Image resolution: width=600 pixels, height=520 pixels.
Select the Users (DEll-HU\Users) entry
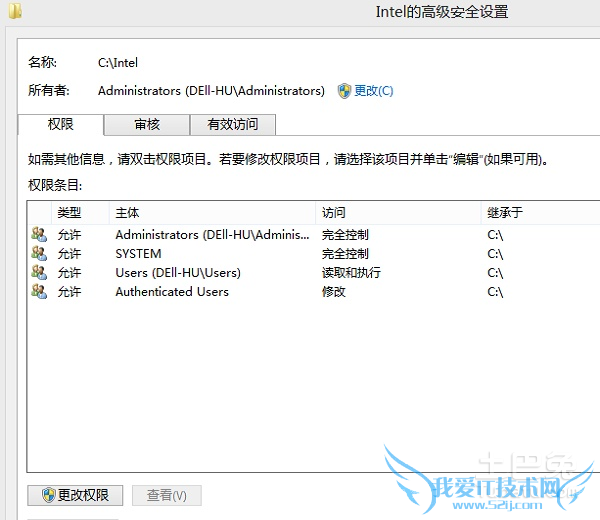pos(178,273)
